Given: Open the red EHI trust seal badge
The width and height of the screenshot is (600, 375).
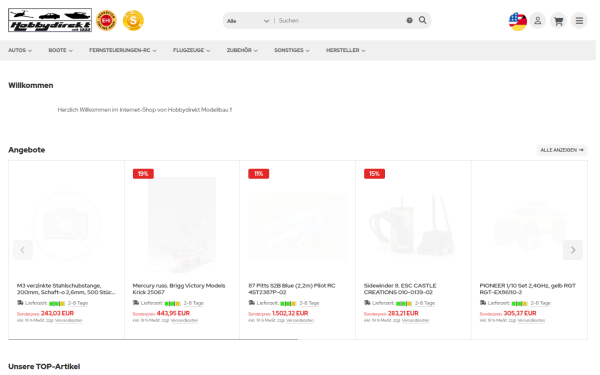Looking at the screenshot, I should (106, 20).
